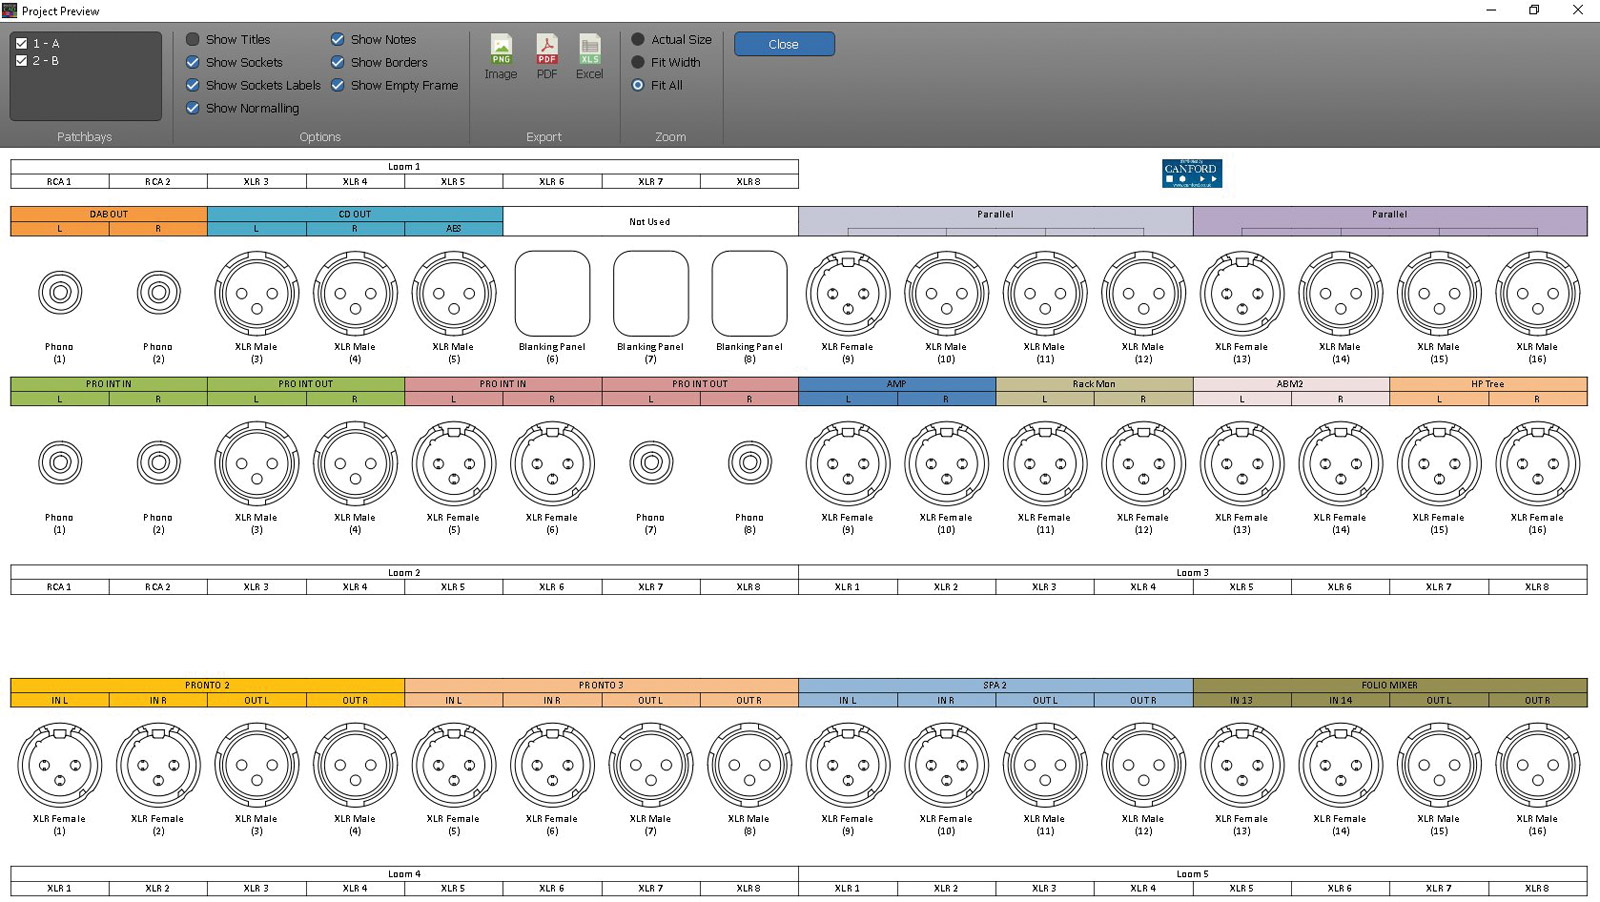1600x902 pixels.
Task: Toggle Show Sockets Labels checkbox
Action: click(193, 86)
